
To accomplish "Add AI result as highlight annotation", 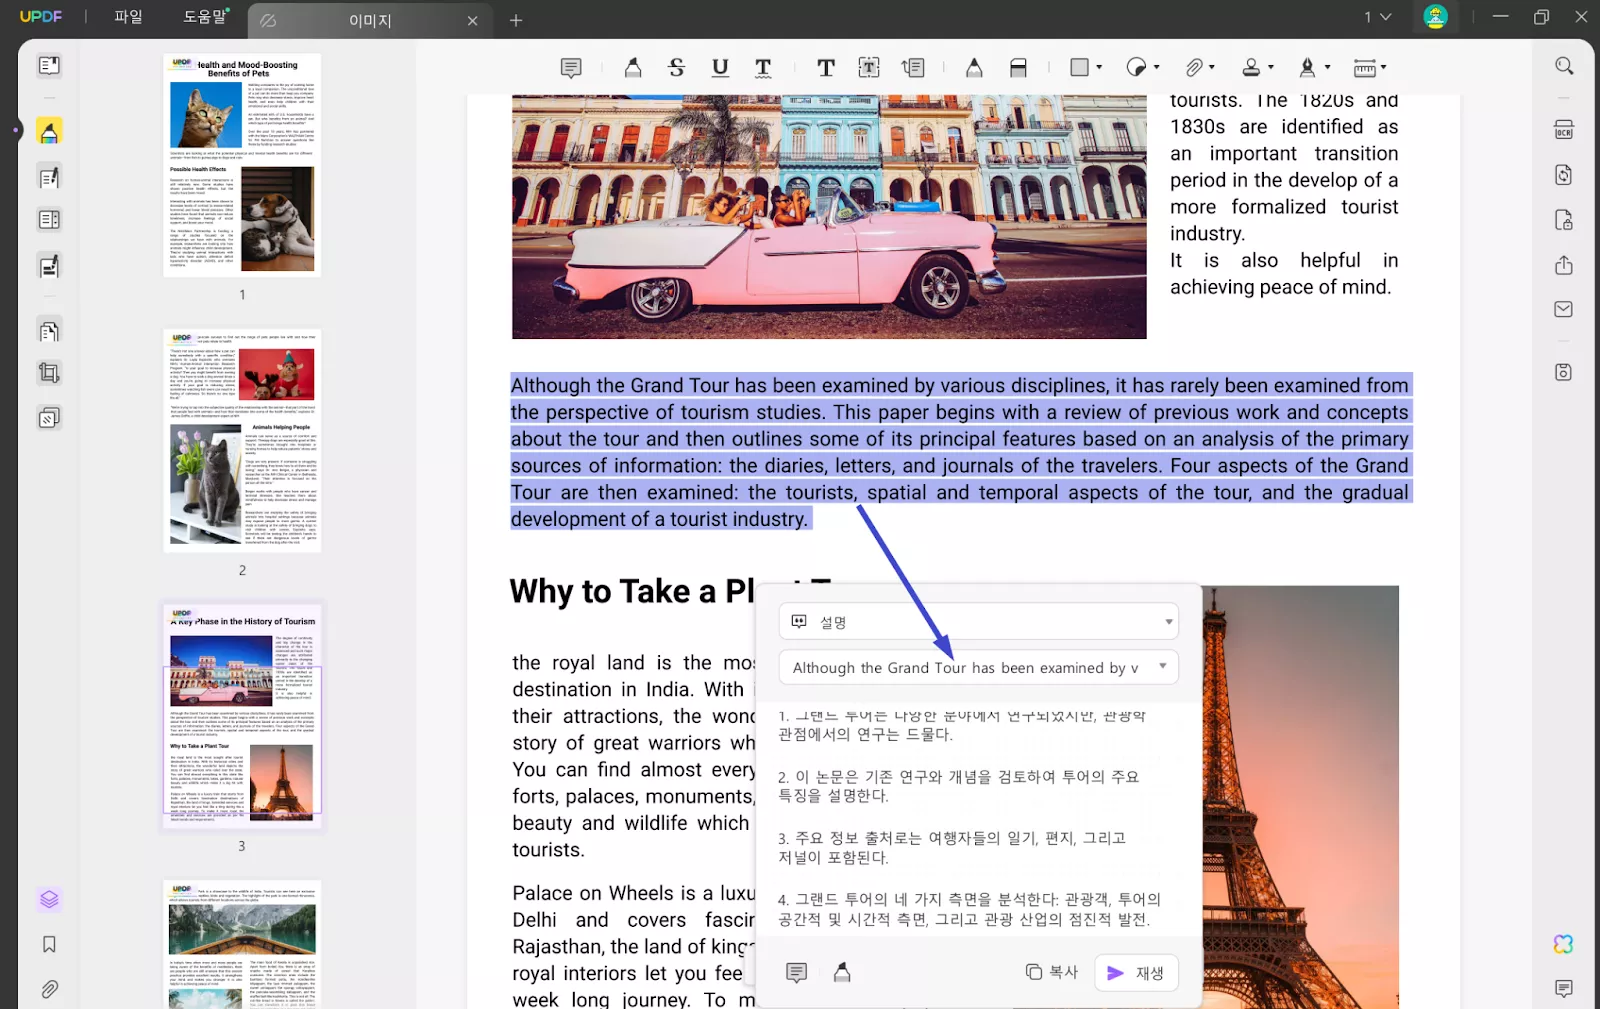I will tap(842, 972).
